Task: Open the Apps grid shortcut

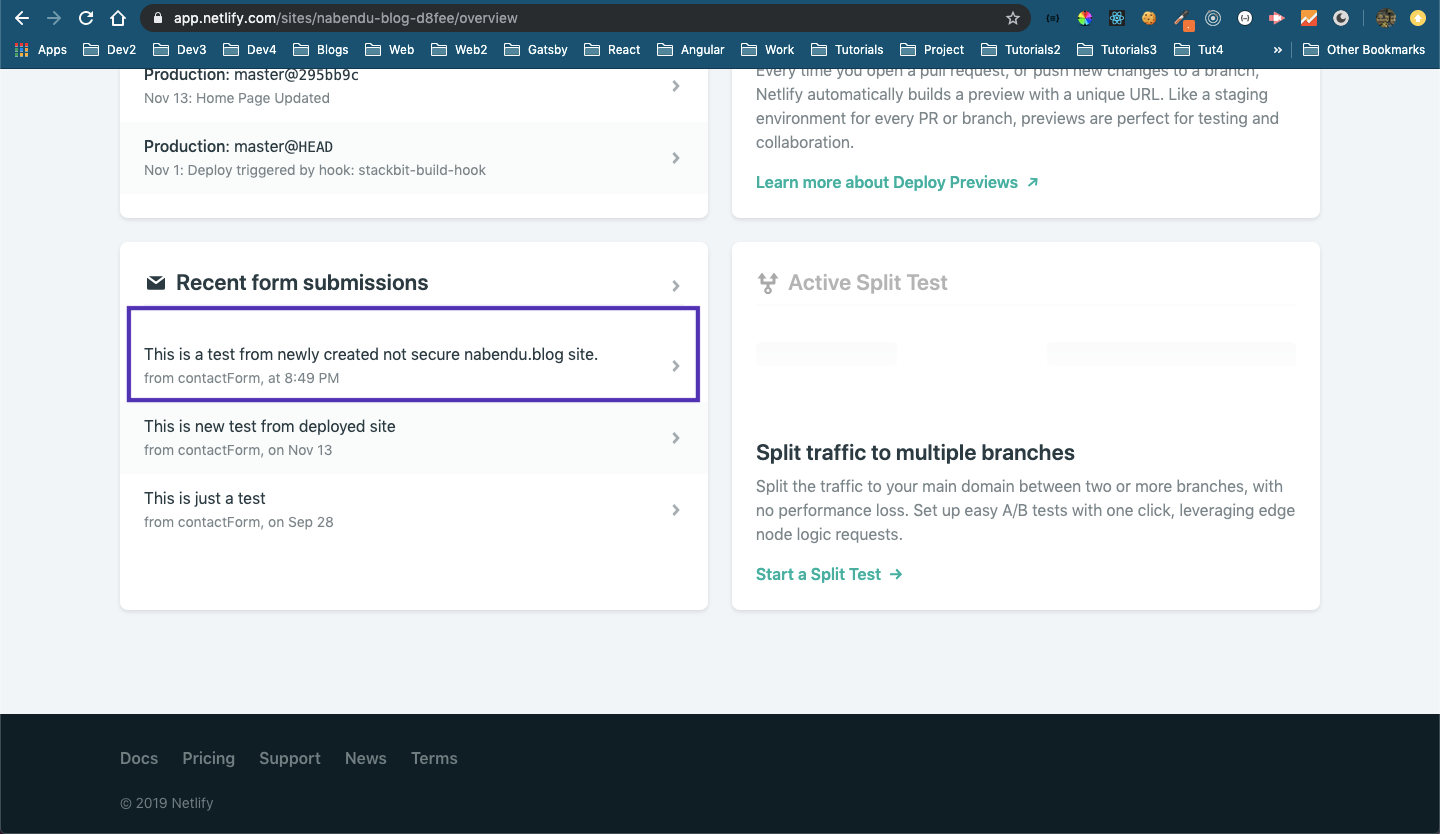Action: 42,49
